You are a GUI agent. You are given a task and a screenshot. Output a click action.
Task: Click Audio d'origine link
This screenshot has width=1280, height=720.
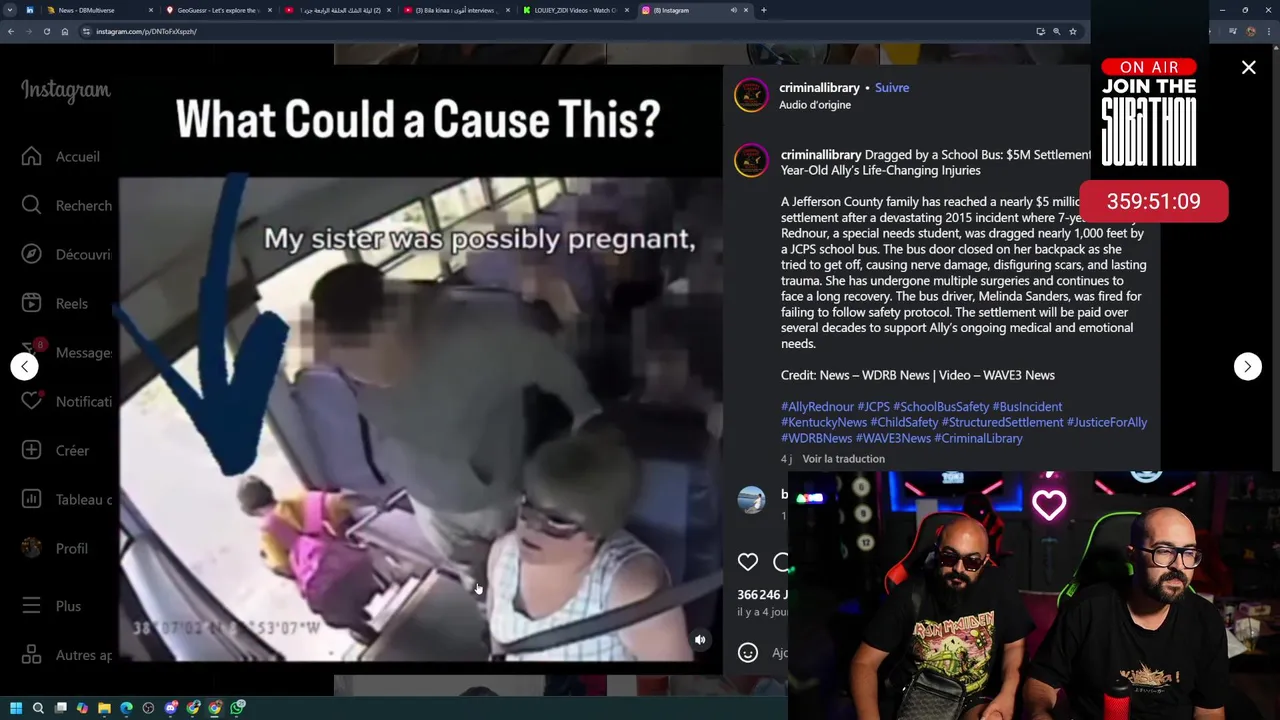coord(815,105)
